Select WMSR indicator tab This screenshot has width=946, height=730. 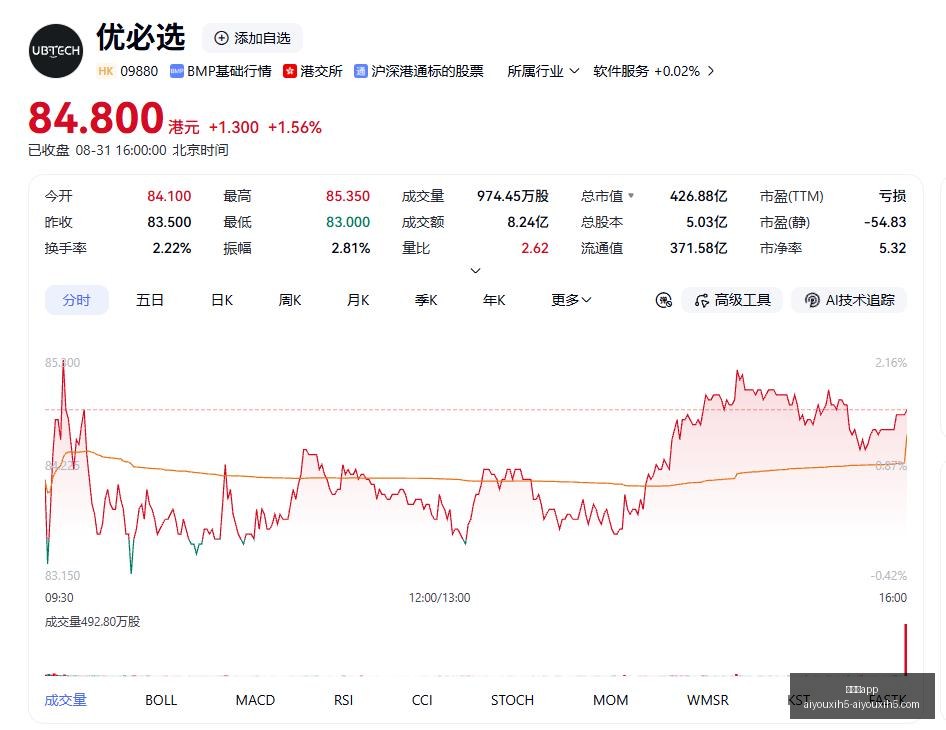(x=708, y=700)
